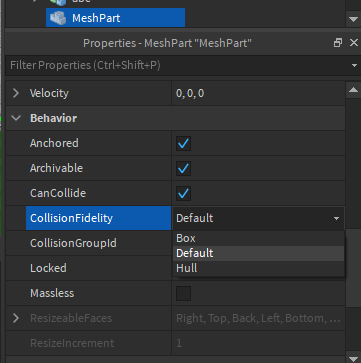Image resolution: width=361 pixels, height=363 pixels.
Task: Click the MeshPart cube icon
Action: point(58,18)
